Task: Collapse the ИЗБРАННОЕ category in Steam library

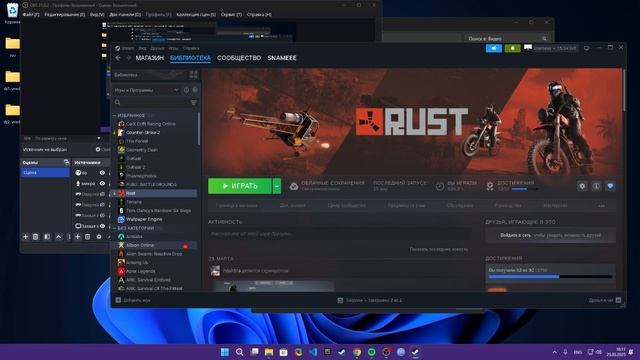Action: (115, 116)
